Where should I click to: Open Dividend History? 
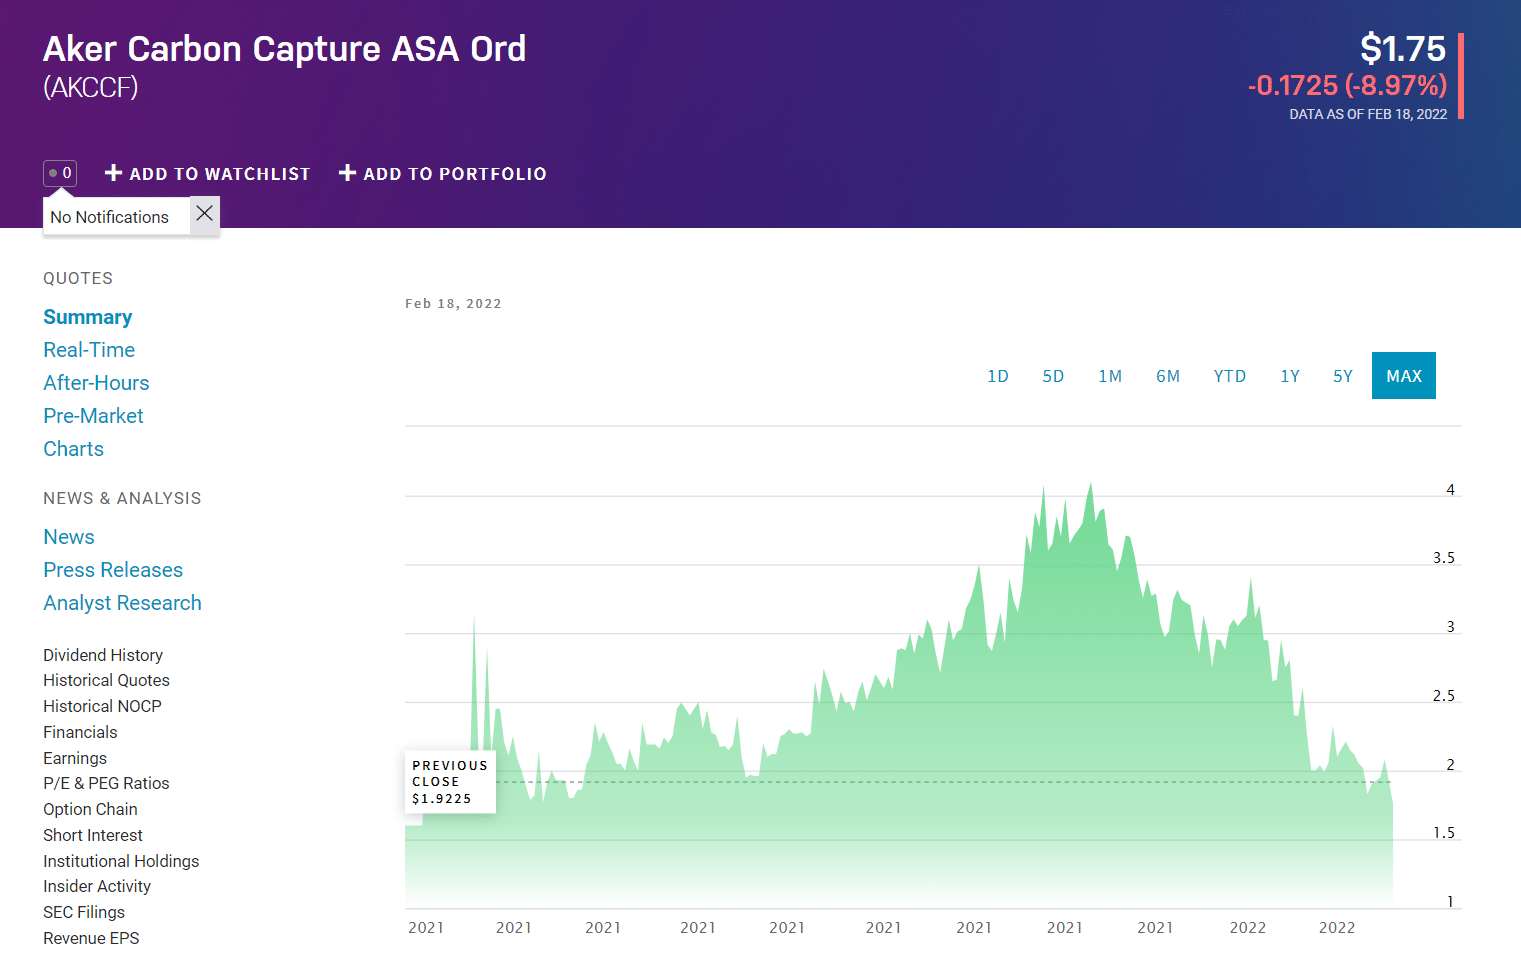click(x=103, y=655)
